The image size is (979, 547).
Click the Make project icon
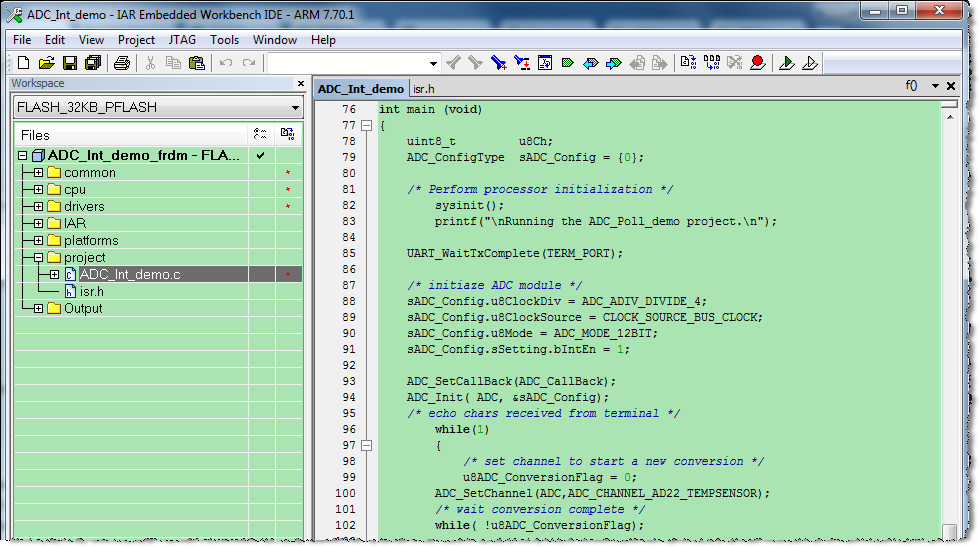tap(712, 63)
